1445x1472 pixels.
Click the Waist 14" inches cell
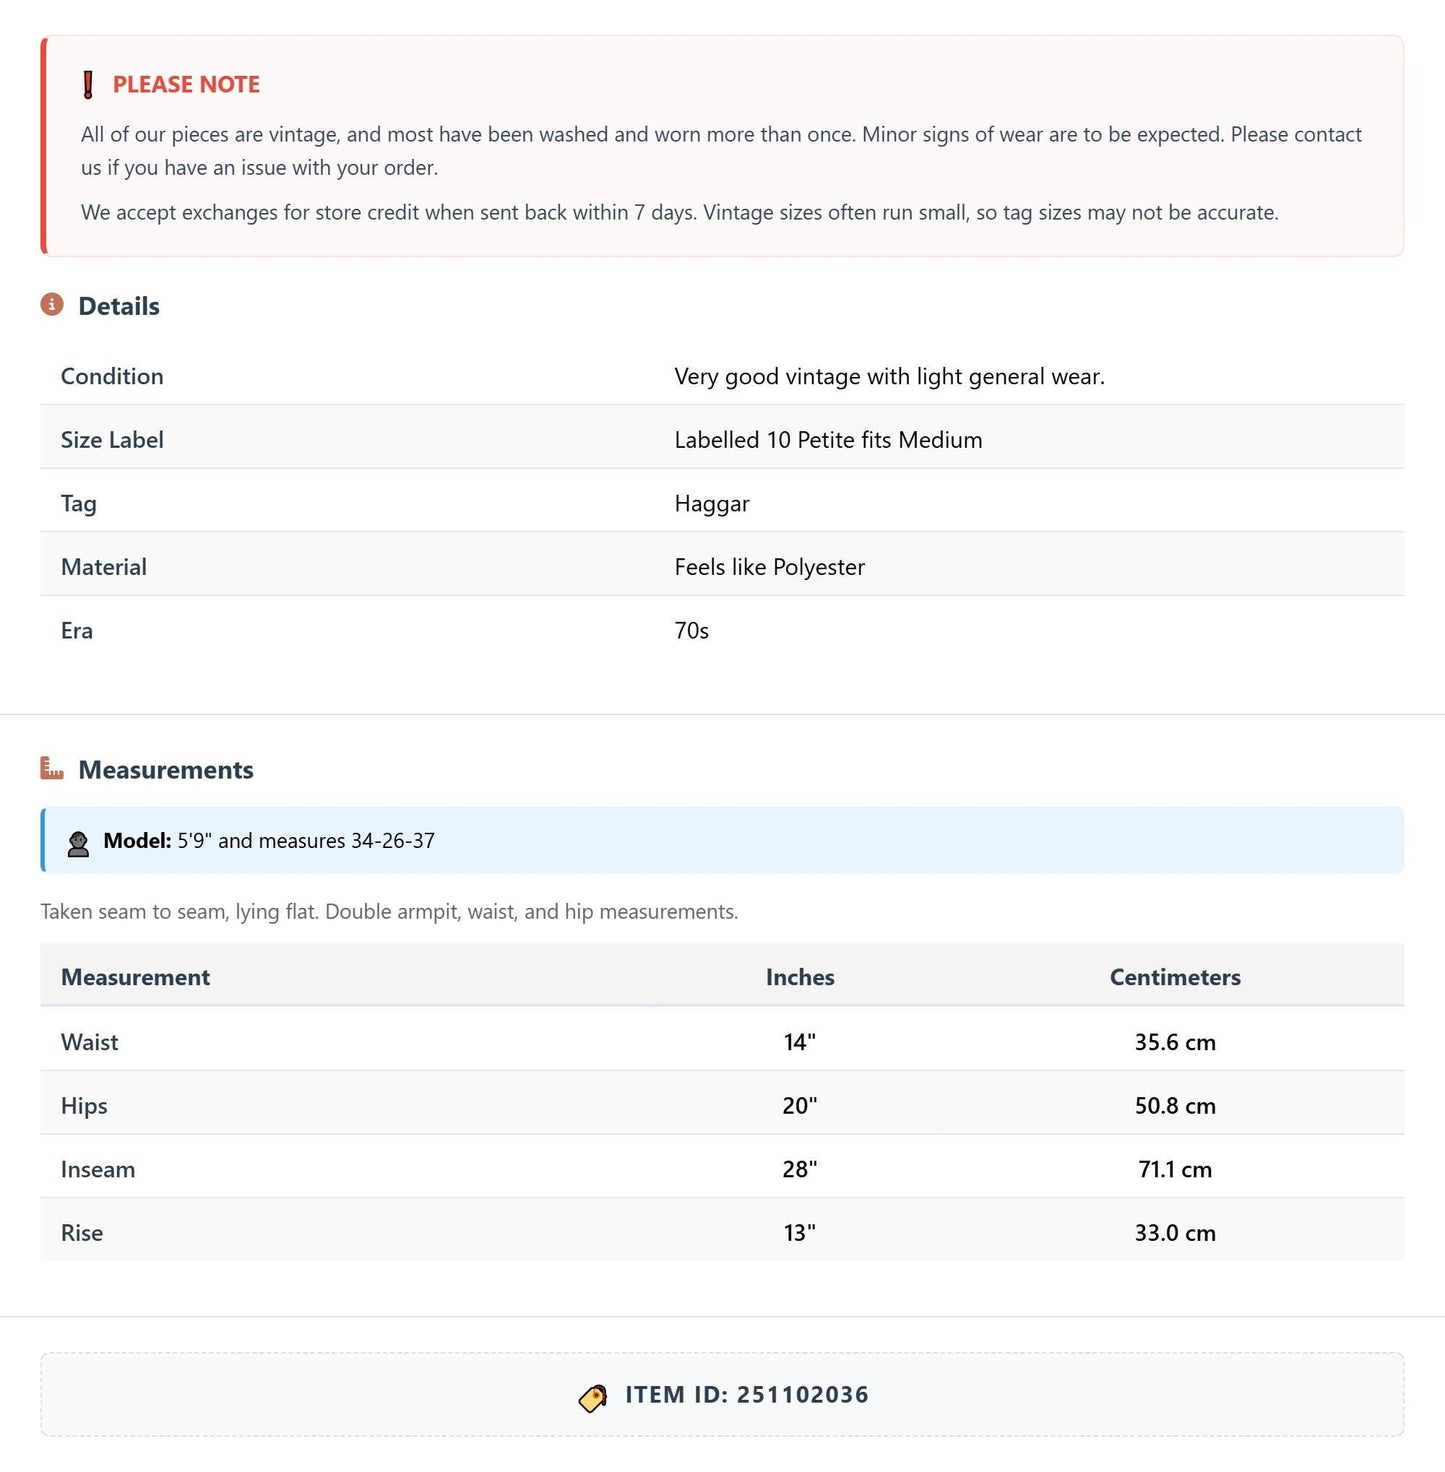pos(800,1042)
